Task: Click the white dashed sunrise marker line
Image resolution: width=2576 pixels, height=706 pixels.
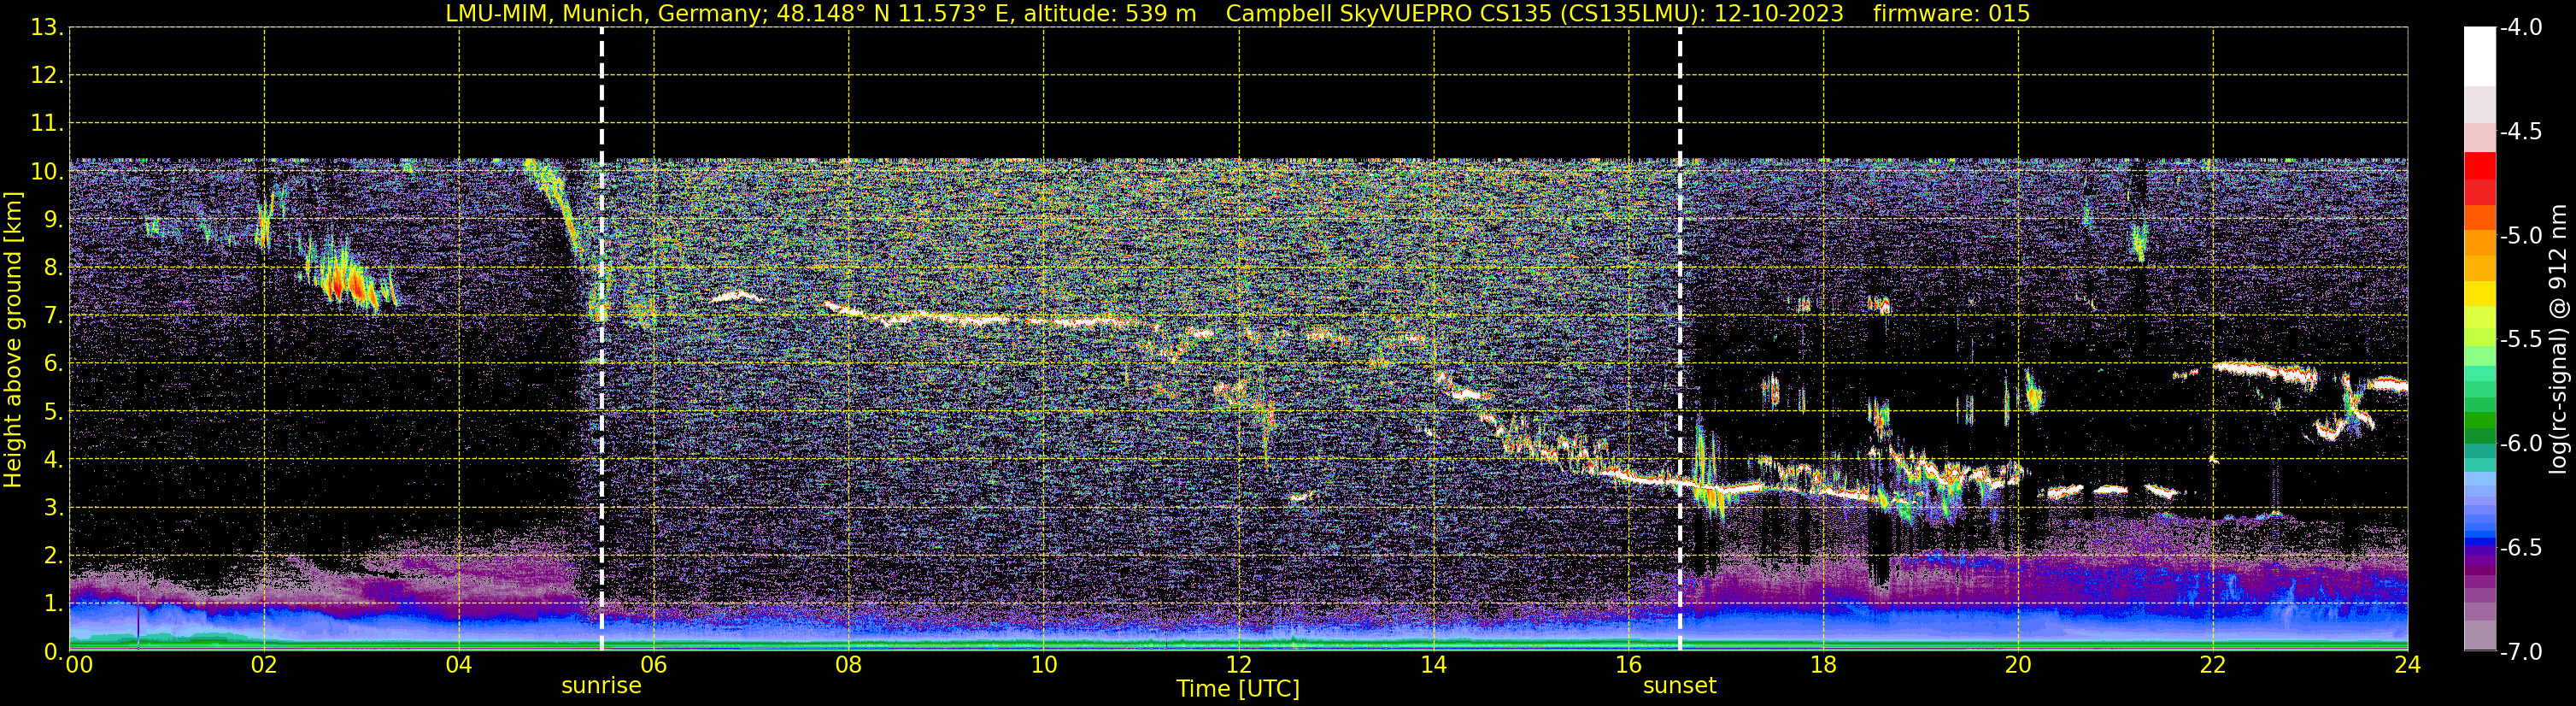Action: (601, 340)
